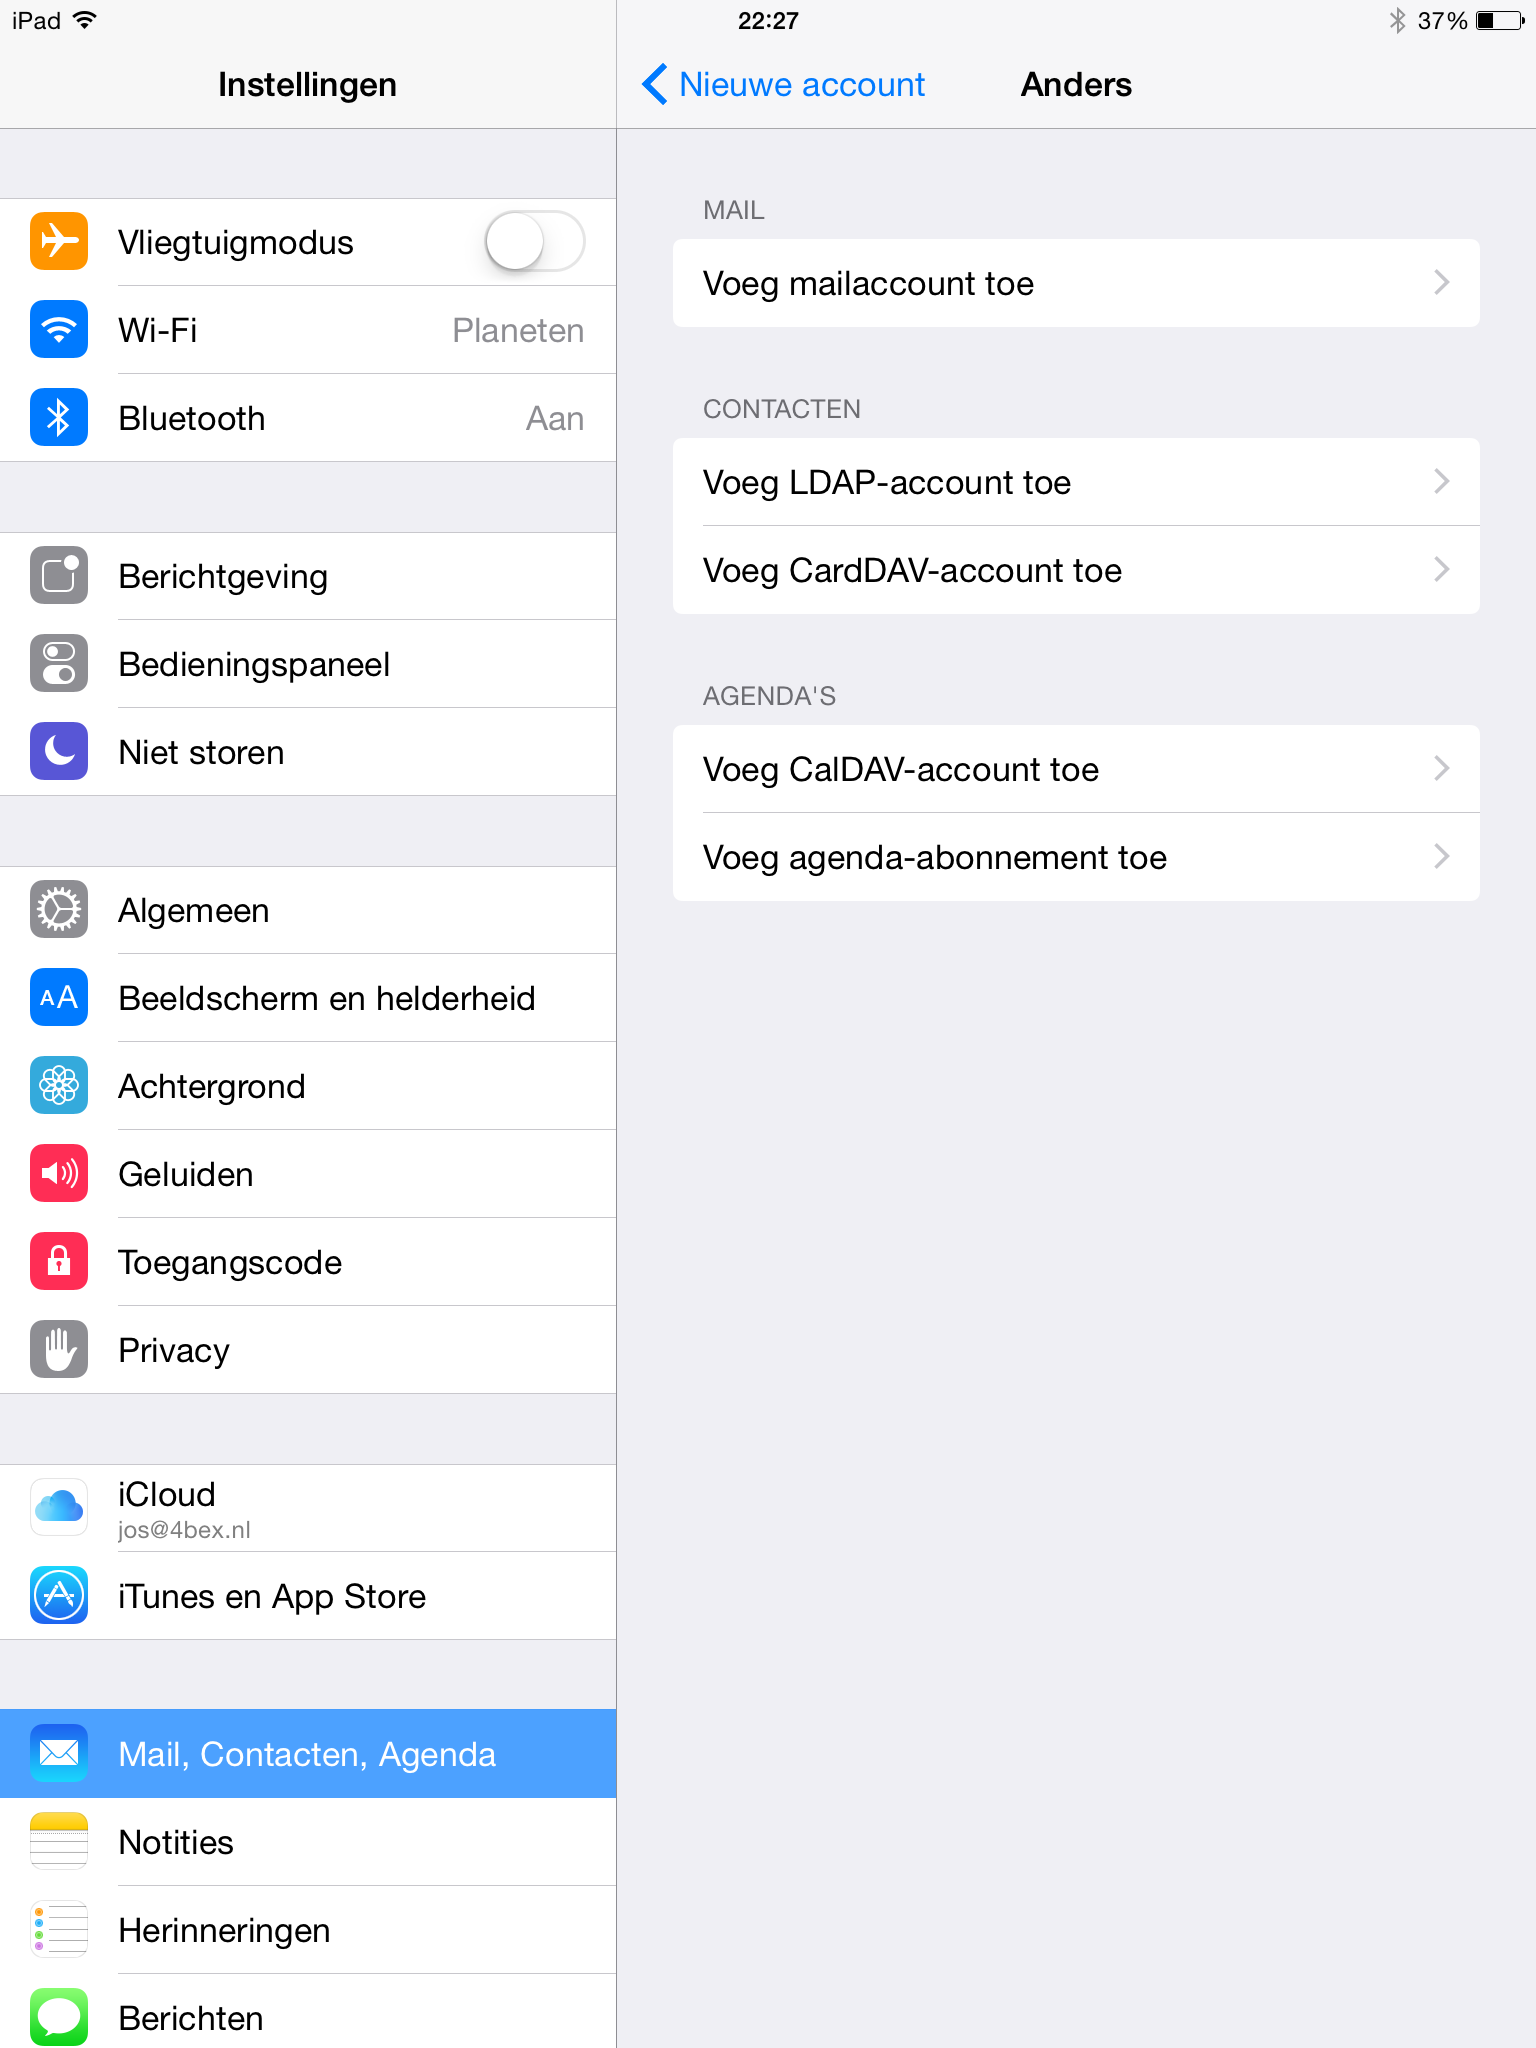Open Niet storen moon icon
Screen dimensions: 1536x2048
pyautogui.click(x=59, y=752)
